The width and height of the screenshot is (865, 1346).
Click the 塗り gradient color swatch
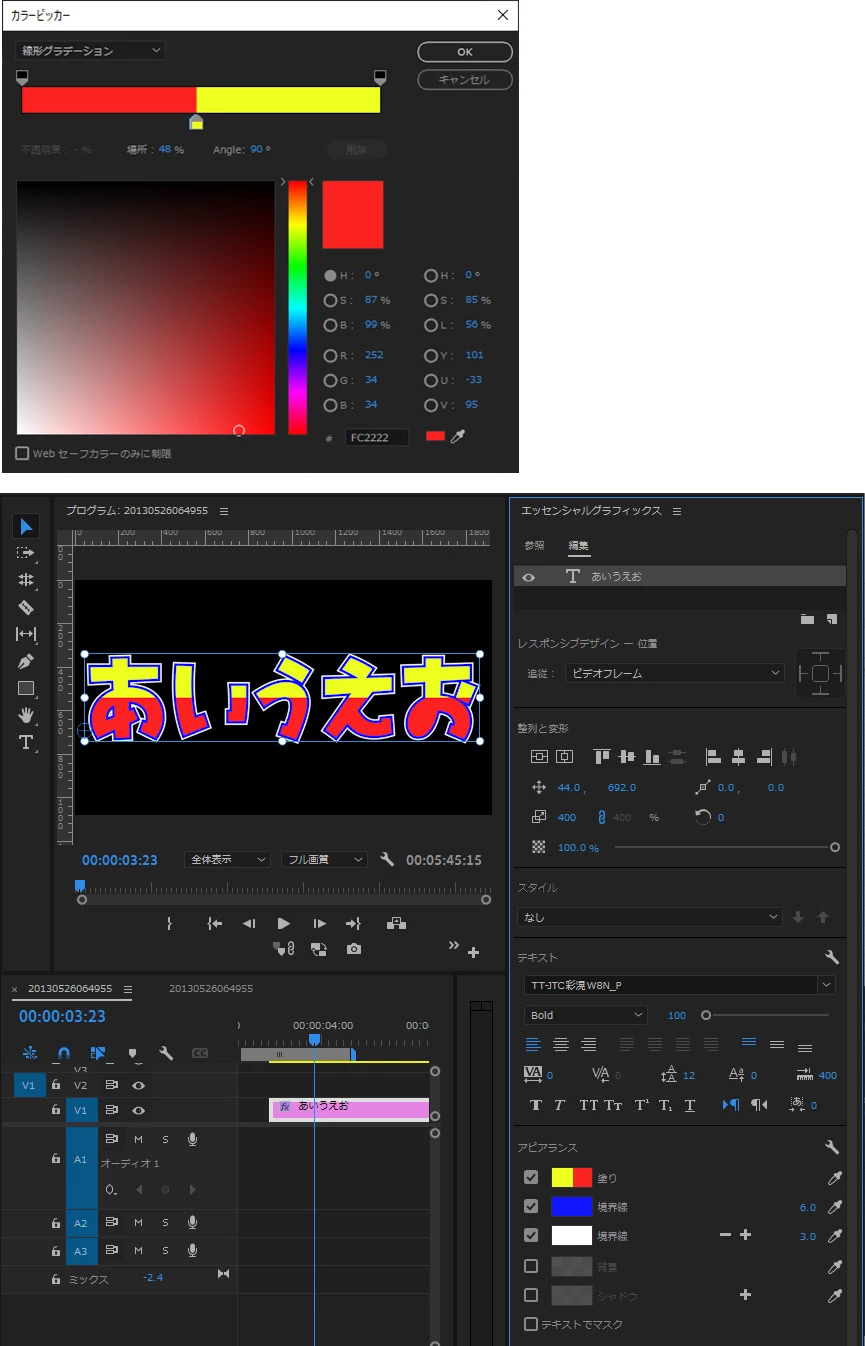click(572, 1178)
